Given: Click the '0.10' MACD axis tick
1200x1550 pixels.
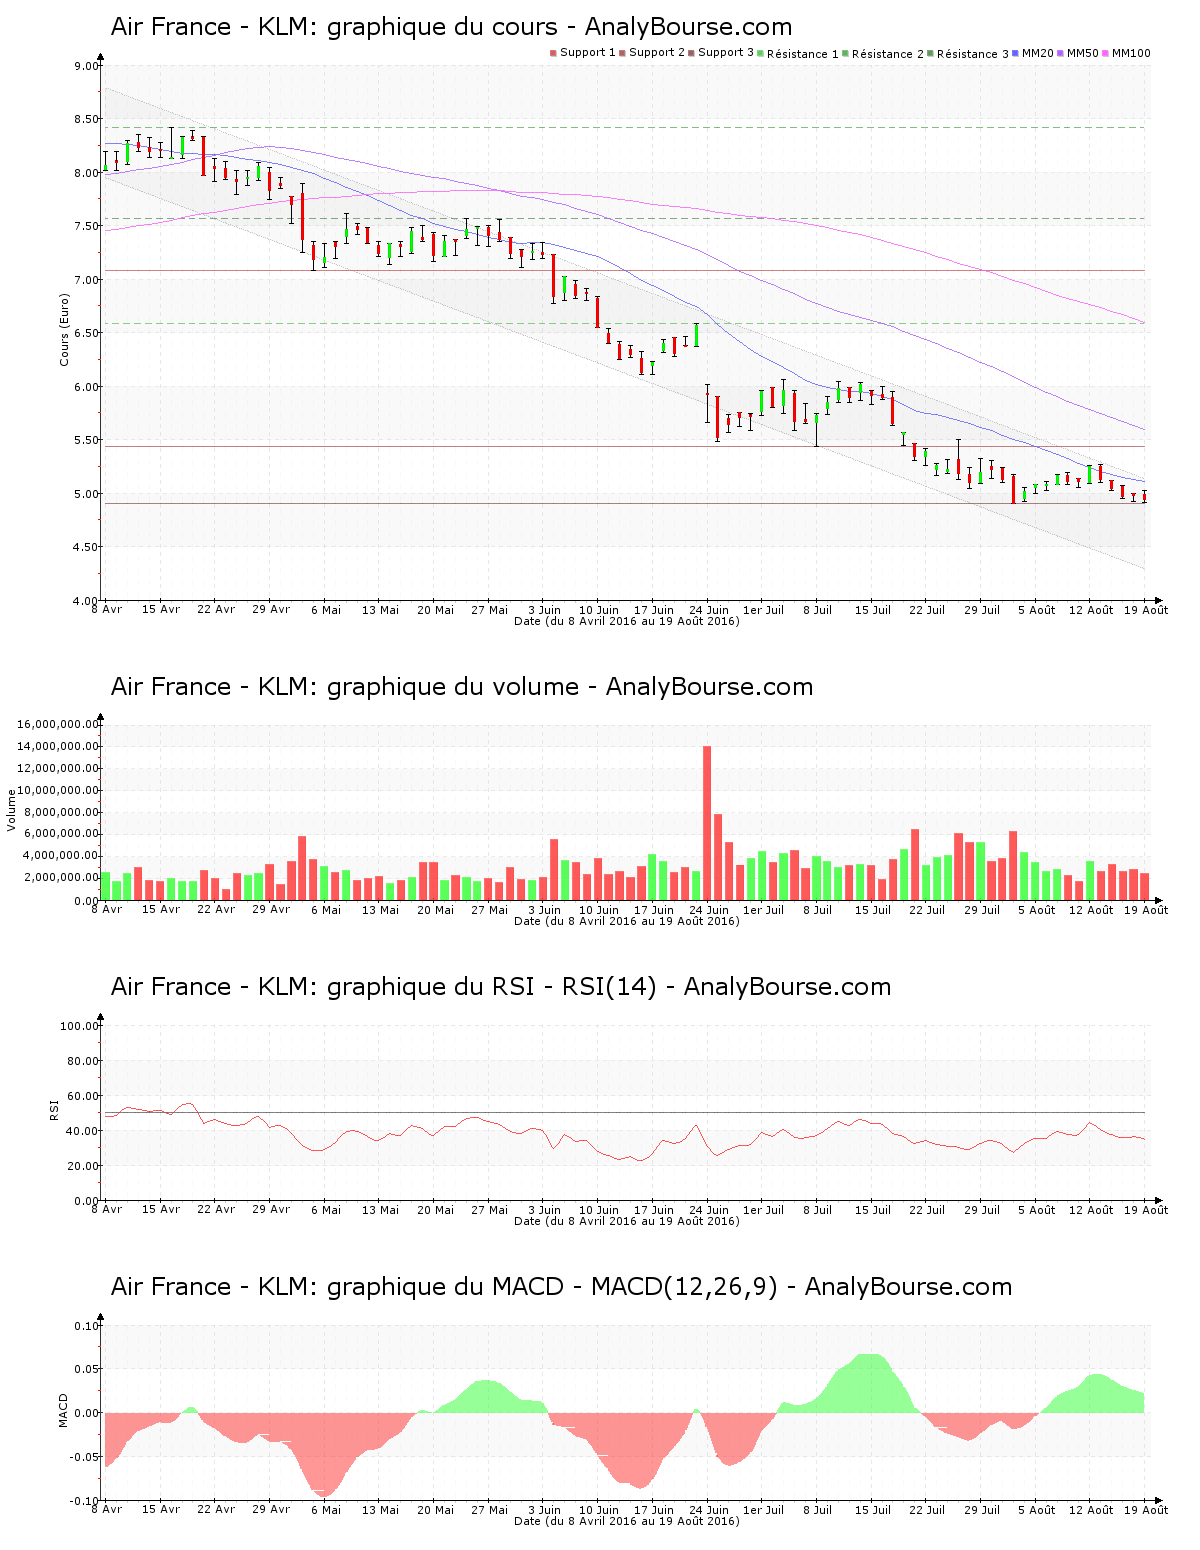Looking at the screenshot, I should click(88, 1326).
